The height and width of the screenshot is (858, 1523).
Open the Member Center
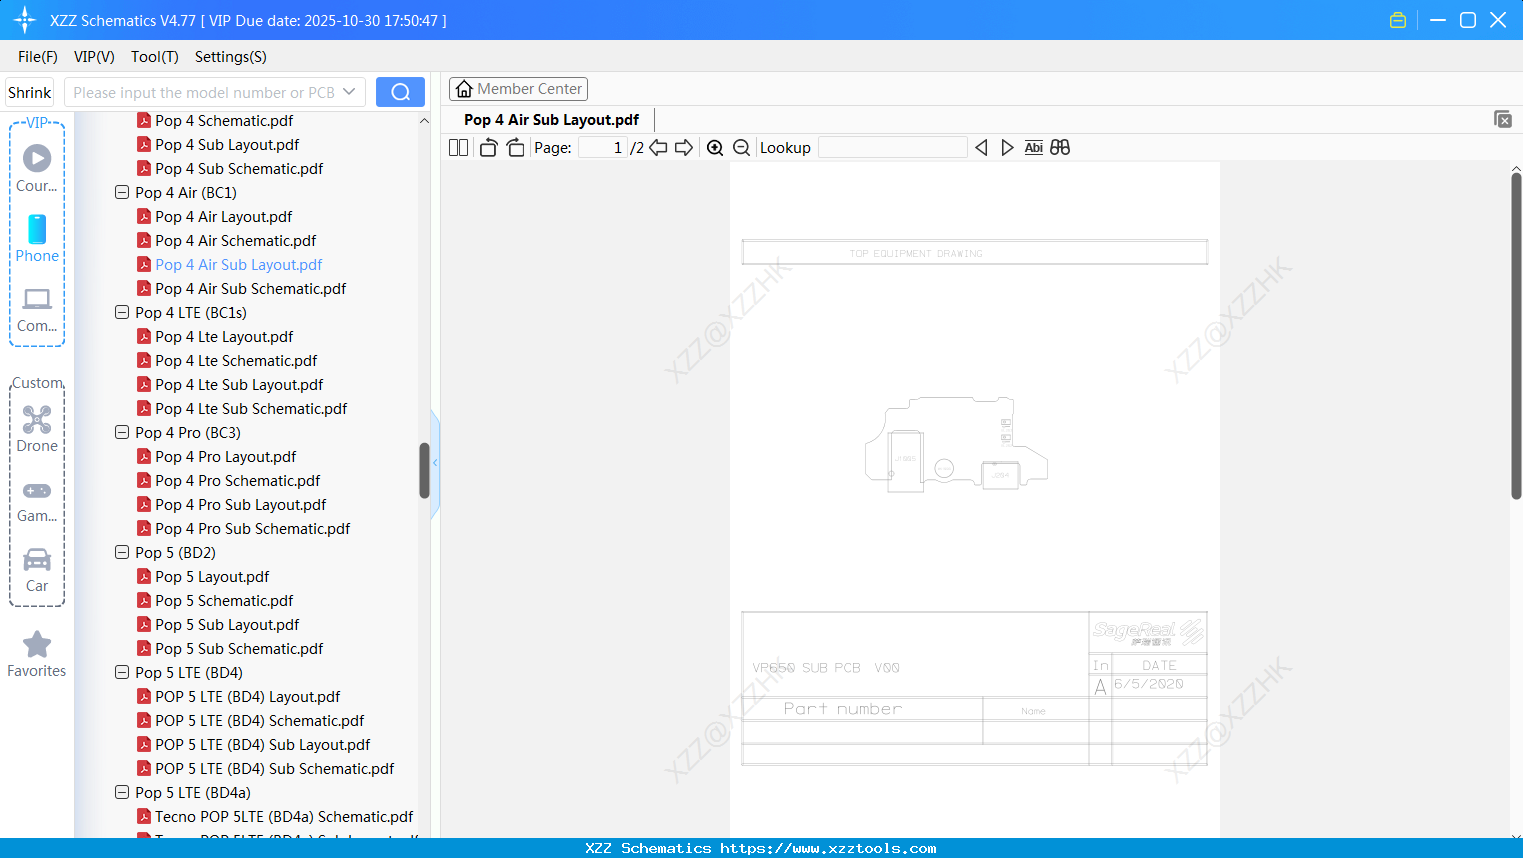click(x=518, y=88)
